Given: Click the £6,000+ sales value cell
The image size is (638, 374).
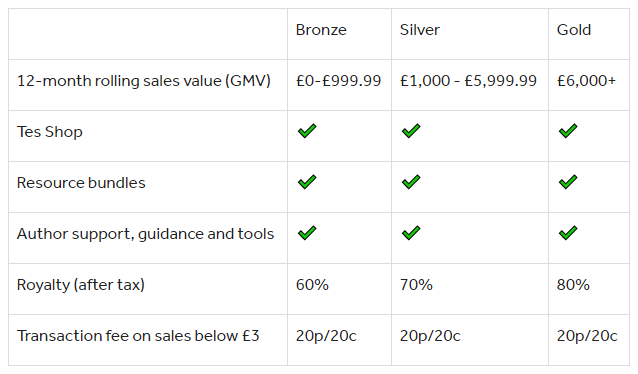Looking at the screenshot, I should point(586,81).
